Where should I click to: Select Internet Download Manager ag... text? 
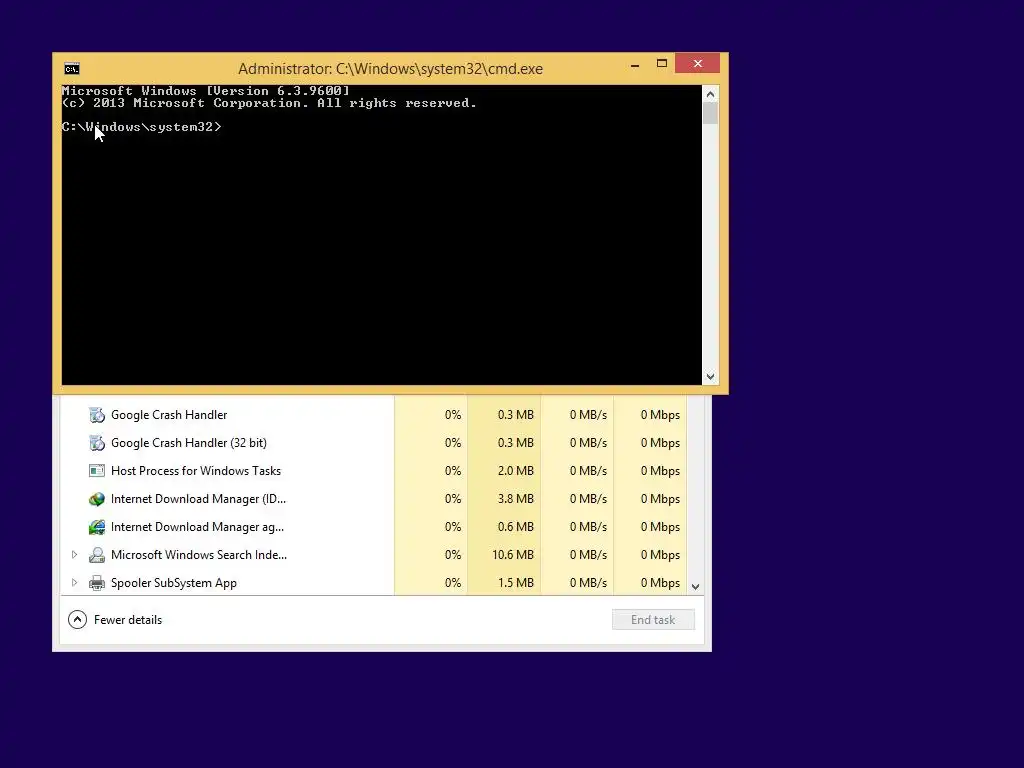click(x=197, y=527)
